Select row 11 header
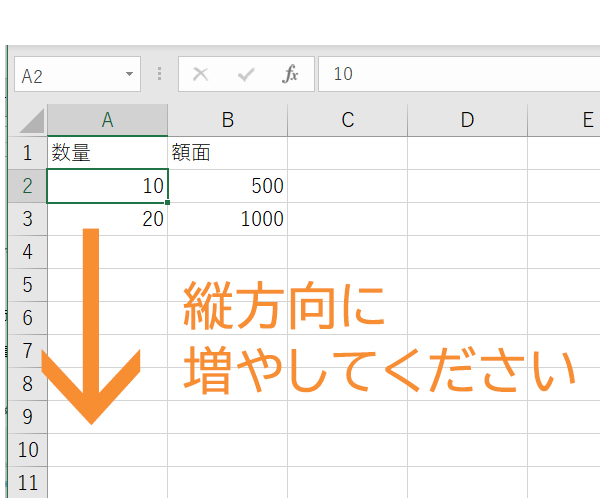Image resolution: width=600 pixels, height=498 pixels. tap(28, 482)
